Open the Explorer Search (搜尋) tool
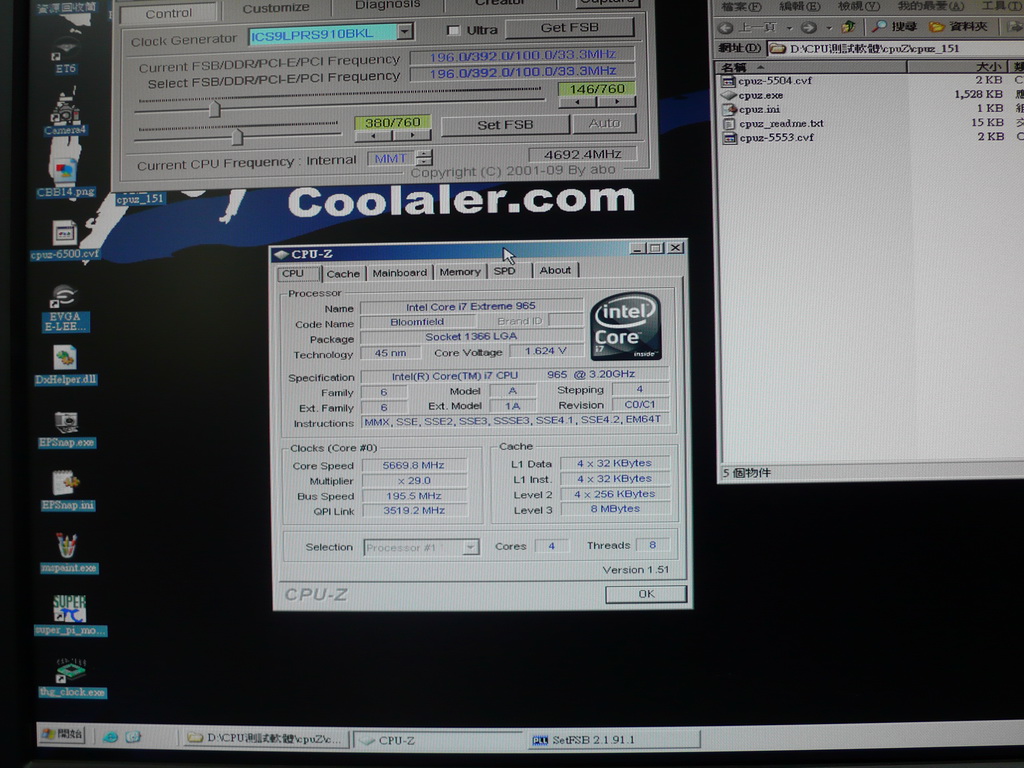Screen dimensions: 1024x768 tap(894, 27)
